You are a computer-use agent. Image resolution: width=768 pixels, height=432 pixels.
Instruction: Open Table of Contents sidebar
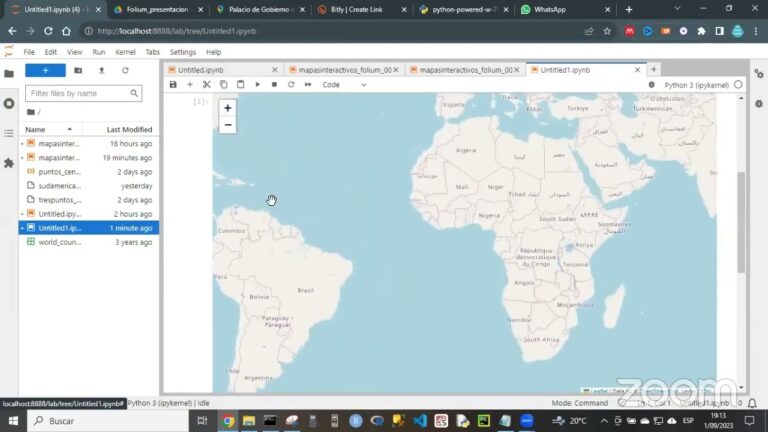[9, 133]
